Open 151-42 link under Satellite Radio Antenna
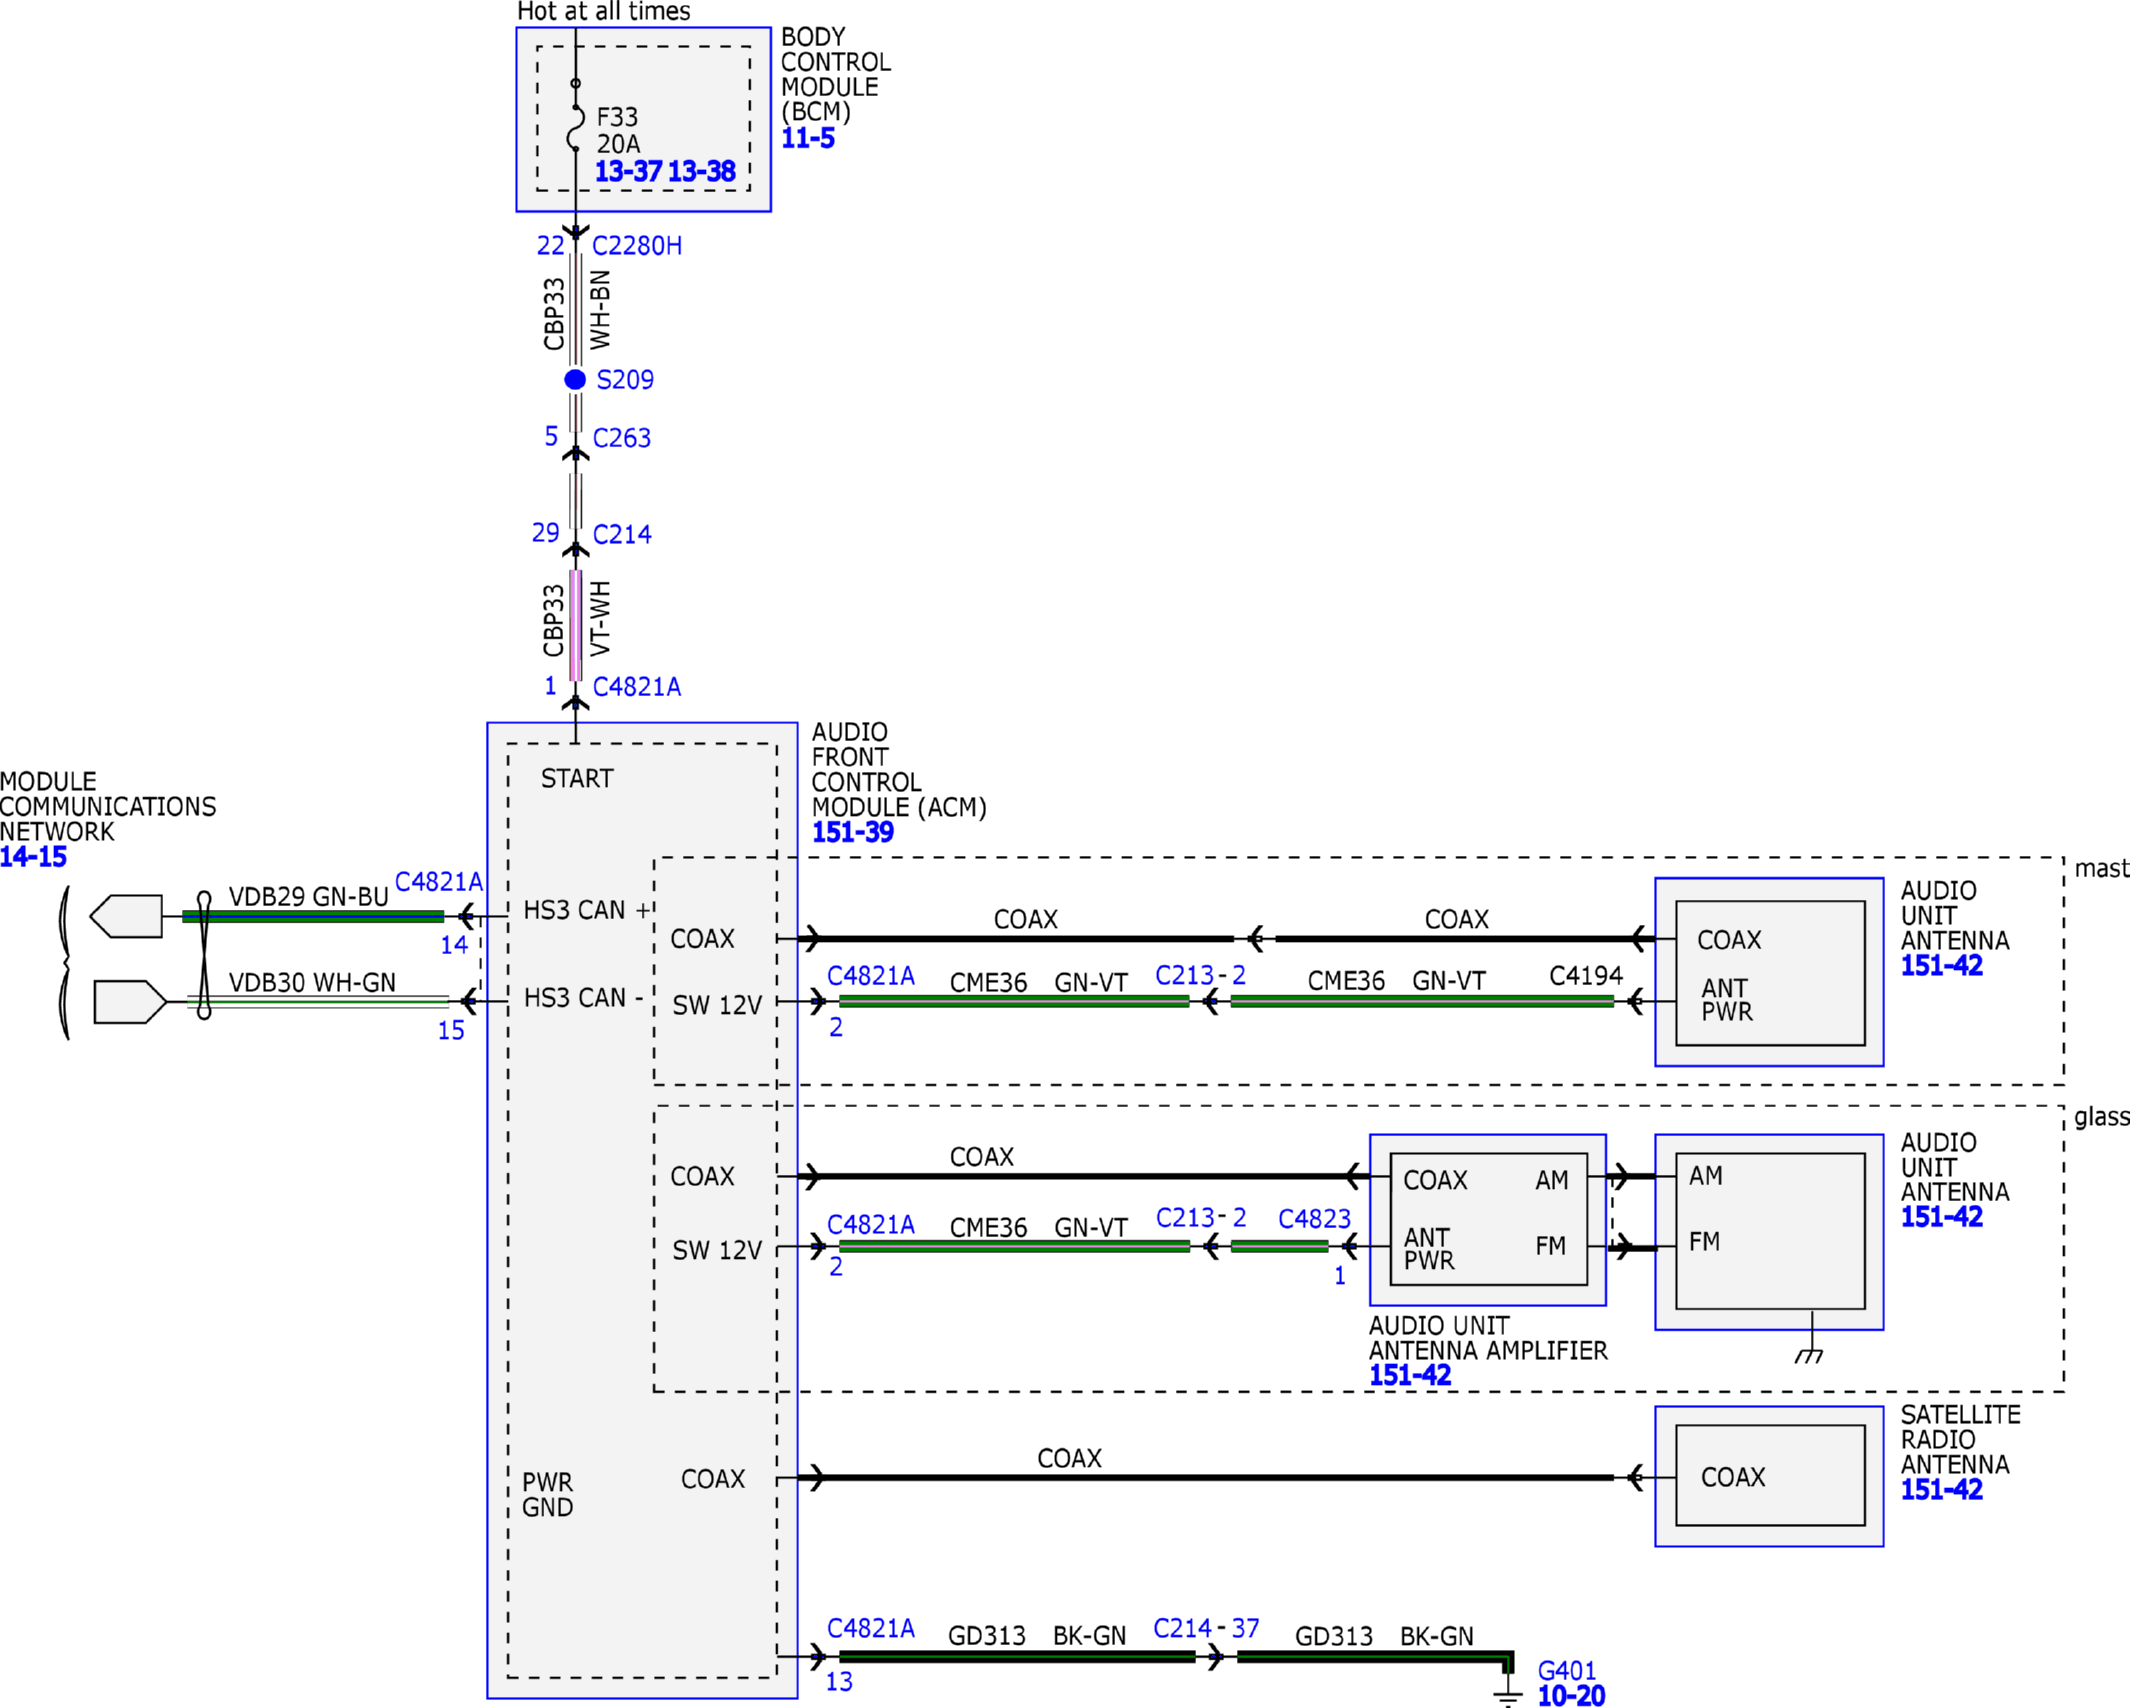This screenshot has width=2130, height=1708. (1941, 1489)
